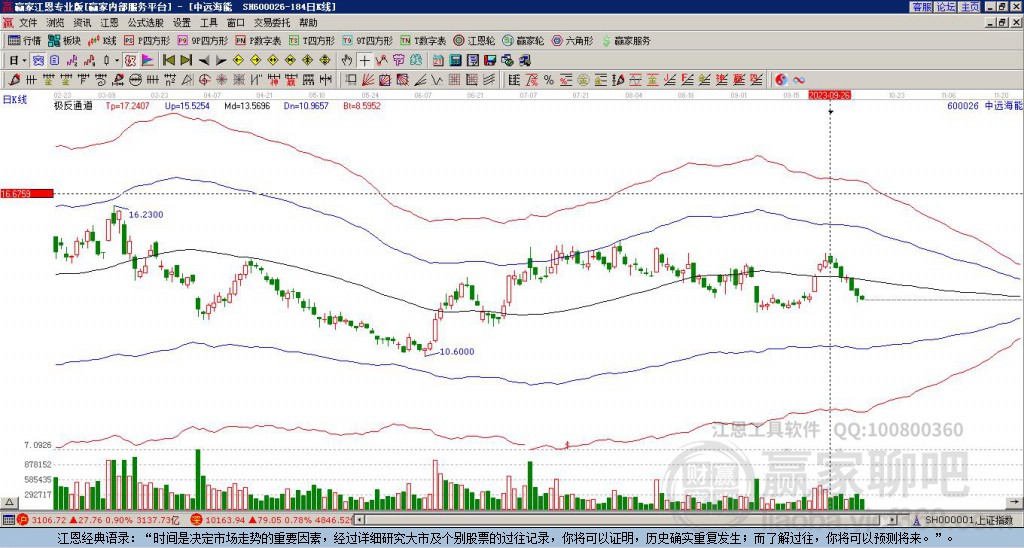Open 赢家服务 from the toolbar
This screenshot has width=1024, height=548.
point(626,40)
